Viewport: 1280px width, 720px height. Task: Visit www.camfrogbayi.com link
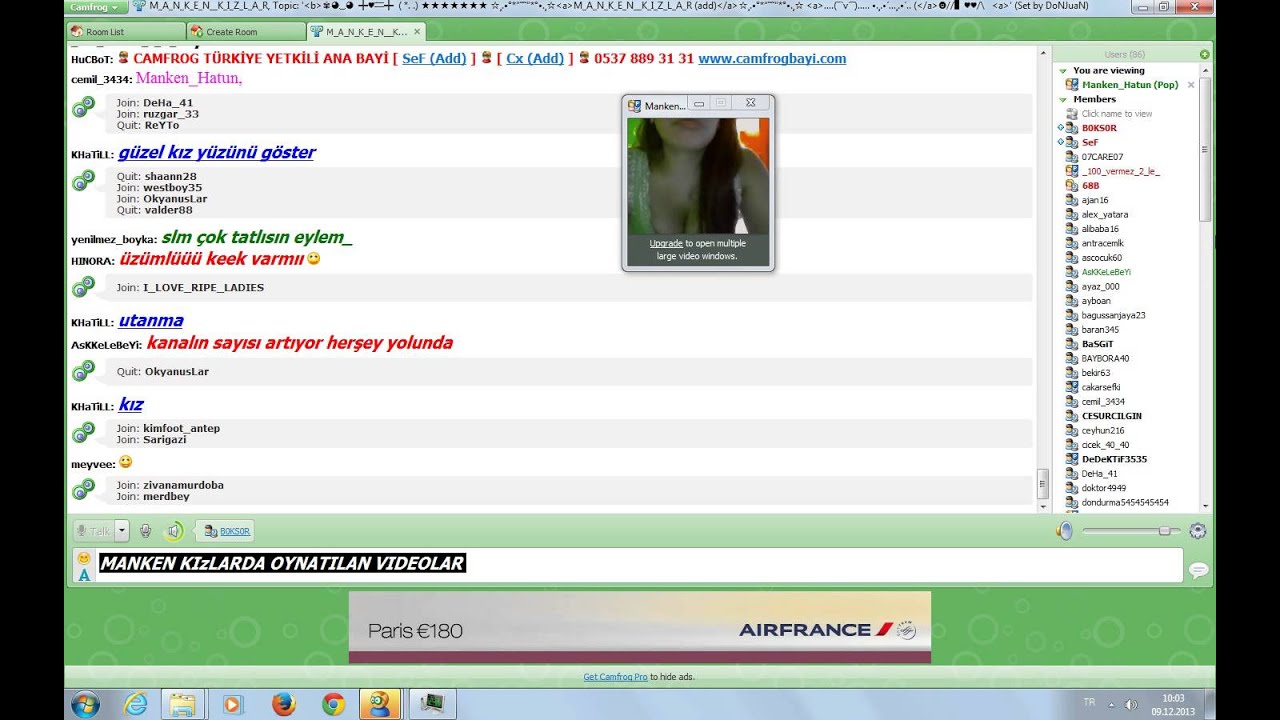[772, 58]
